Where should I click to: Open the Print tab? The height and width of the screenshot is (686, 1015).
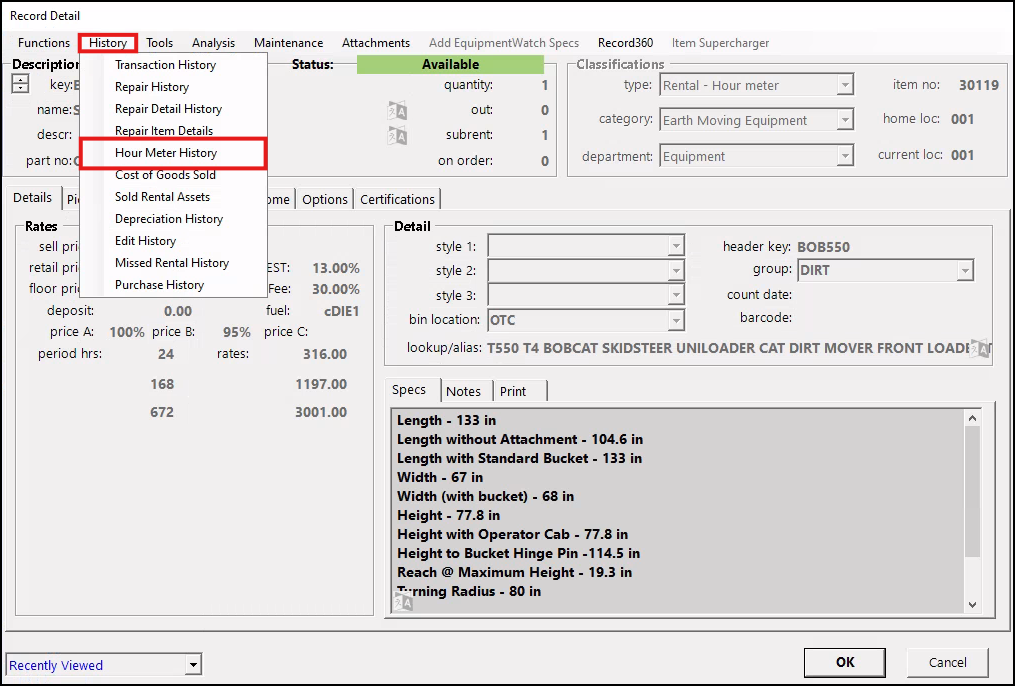tap(513, 391)
